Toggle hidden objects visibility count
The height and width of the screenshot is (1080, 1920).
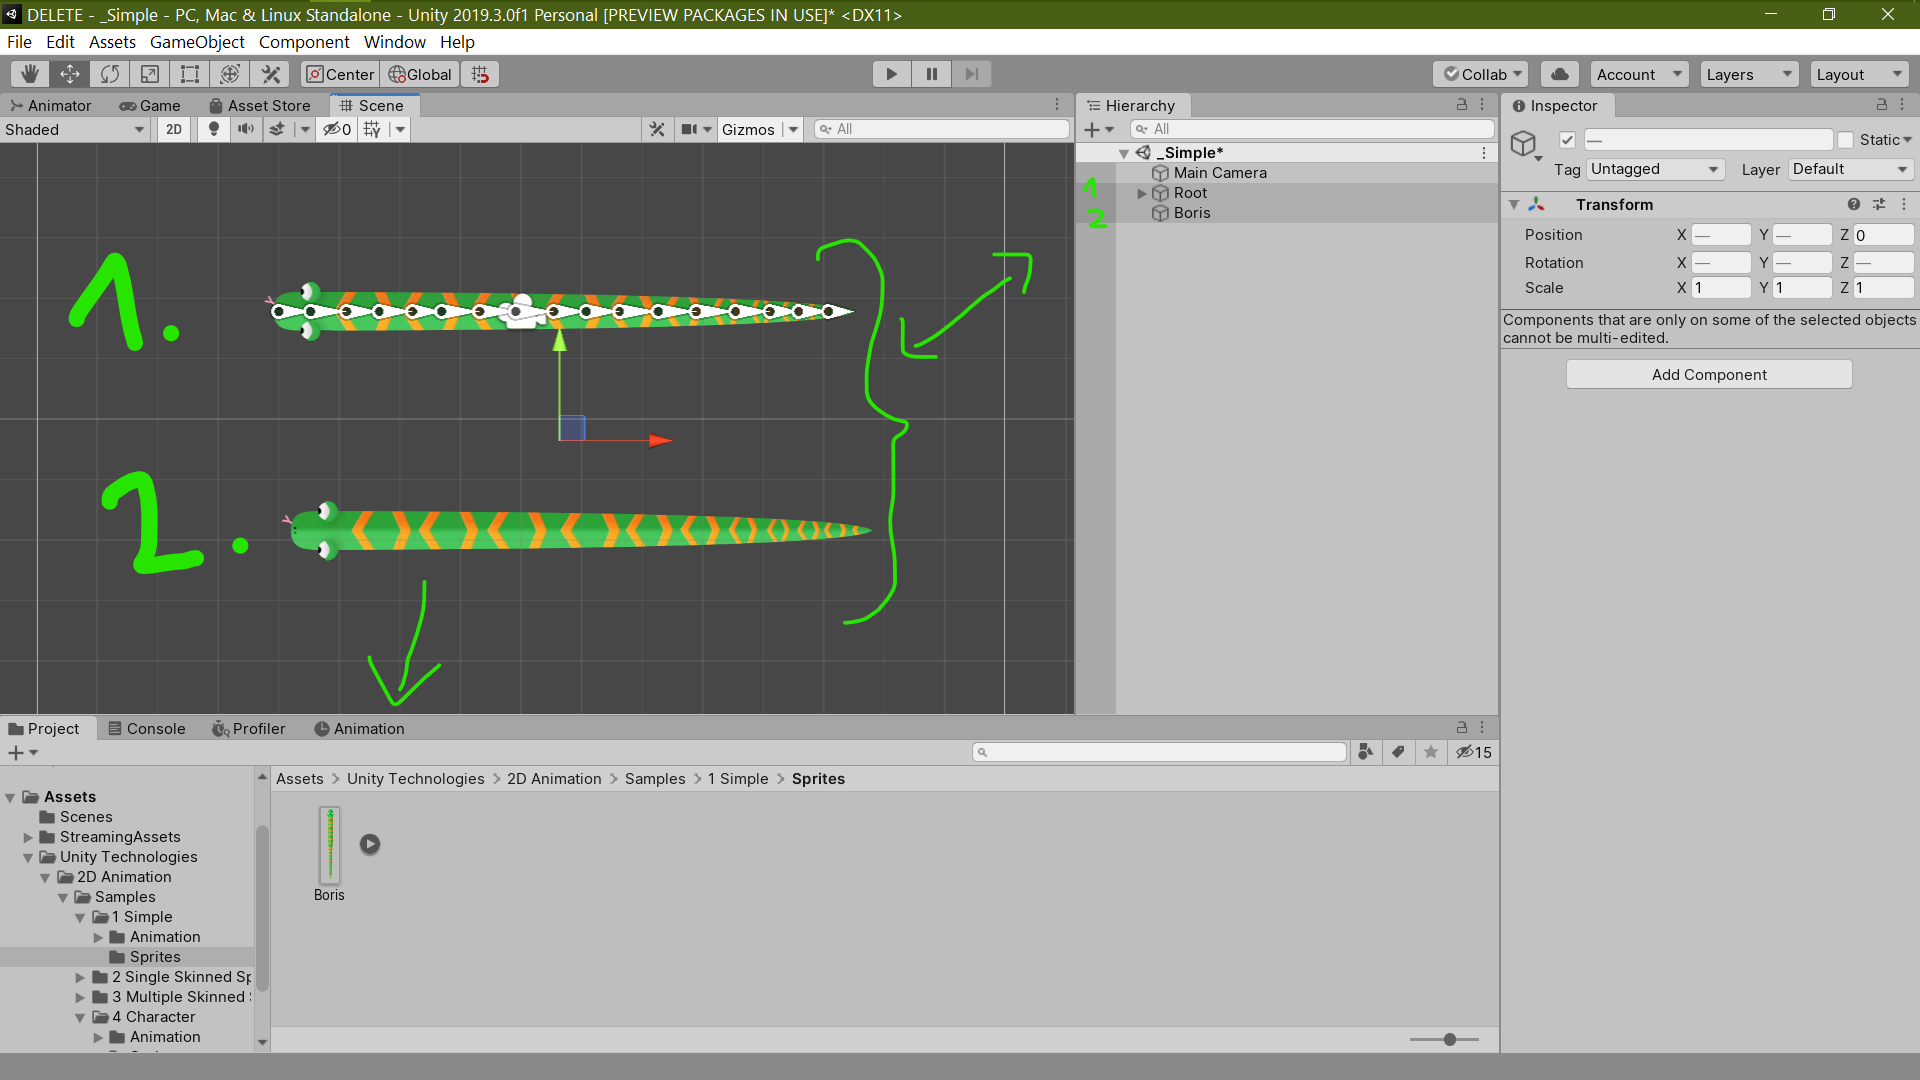point(337,129)
